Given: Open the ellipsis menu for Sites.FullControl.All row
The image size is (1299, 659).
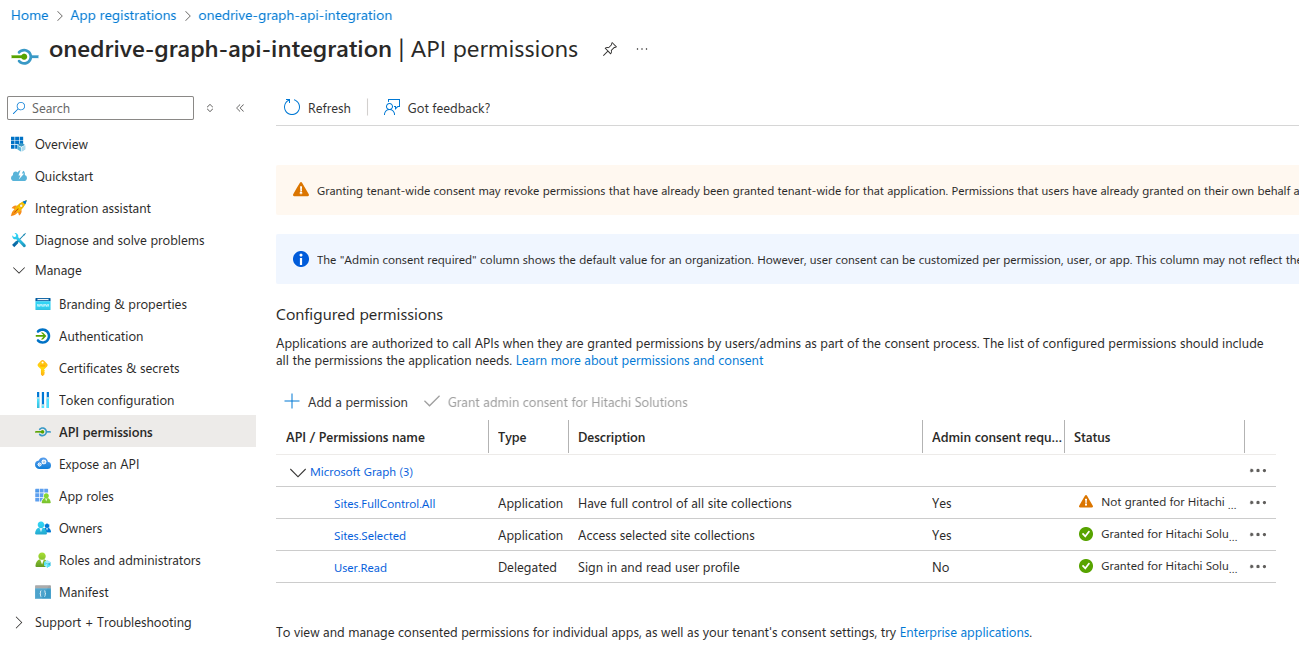Looking at the screenshot, I should [x=1258, y=502].
